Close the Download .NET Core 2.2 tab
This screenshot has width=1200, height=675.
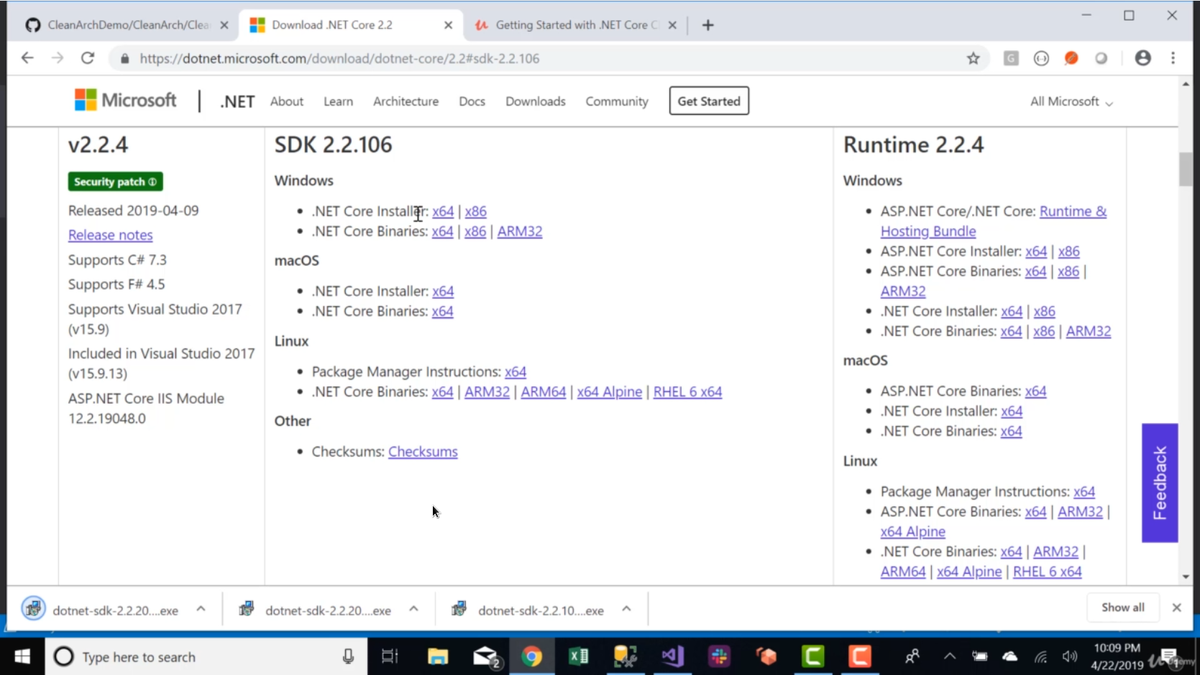(x=448, y=25)
